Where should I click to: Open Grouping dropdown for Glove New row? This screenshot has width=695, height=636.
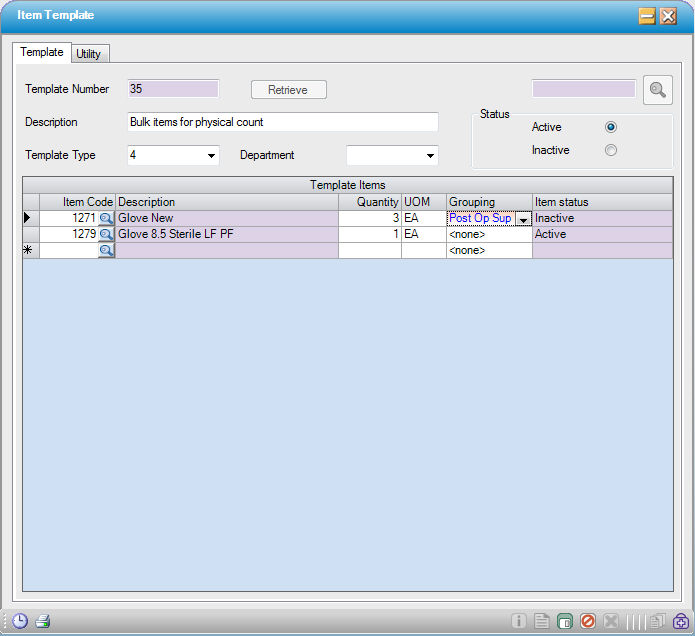[523, 218]
